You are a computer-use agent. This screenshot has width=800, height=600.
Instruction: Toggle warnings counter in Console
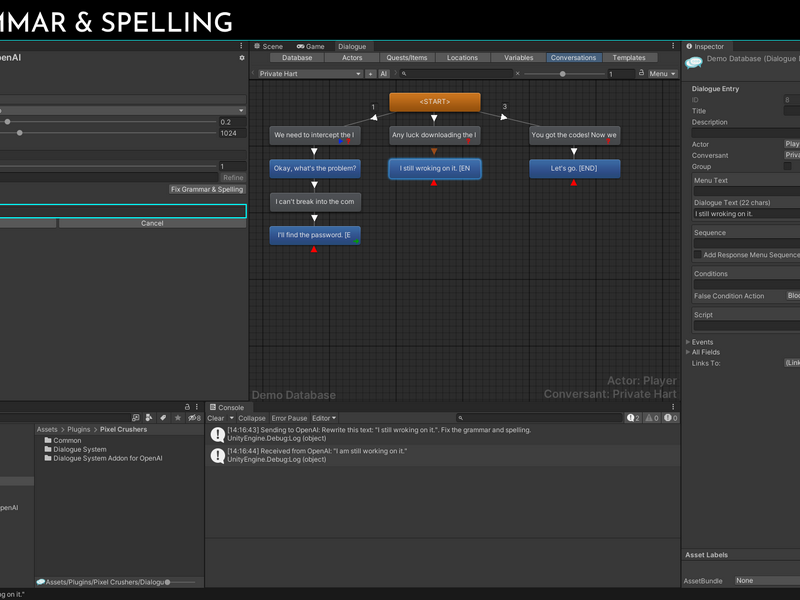[652, 418]
